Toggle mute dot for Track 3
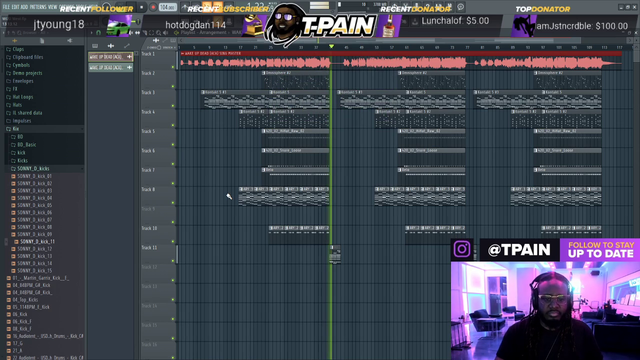 click(173, 106)
